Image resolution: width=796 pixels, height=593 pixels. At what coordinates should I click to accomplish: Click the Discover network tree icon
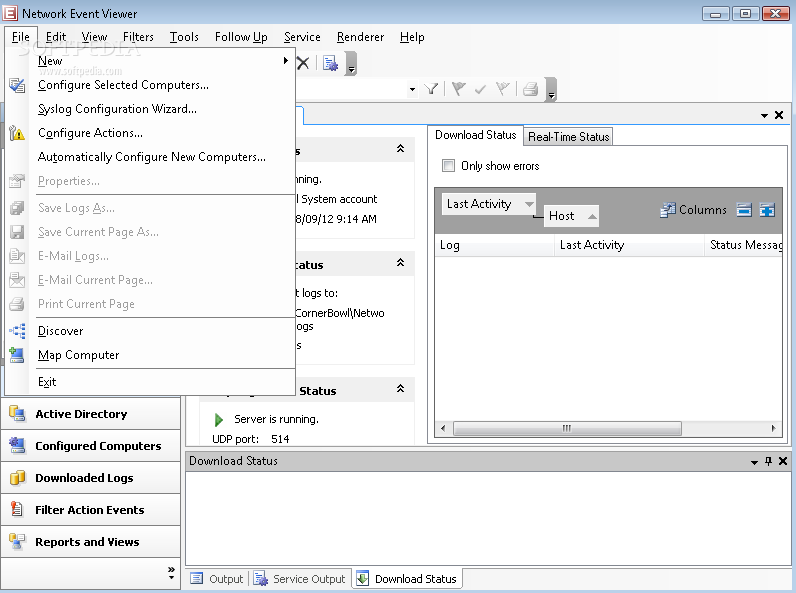[x=17, y=331]
